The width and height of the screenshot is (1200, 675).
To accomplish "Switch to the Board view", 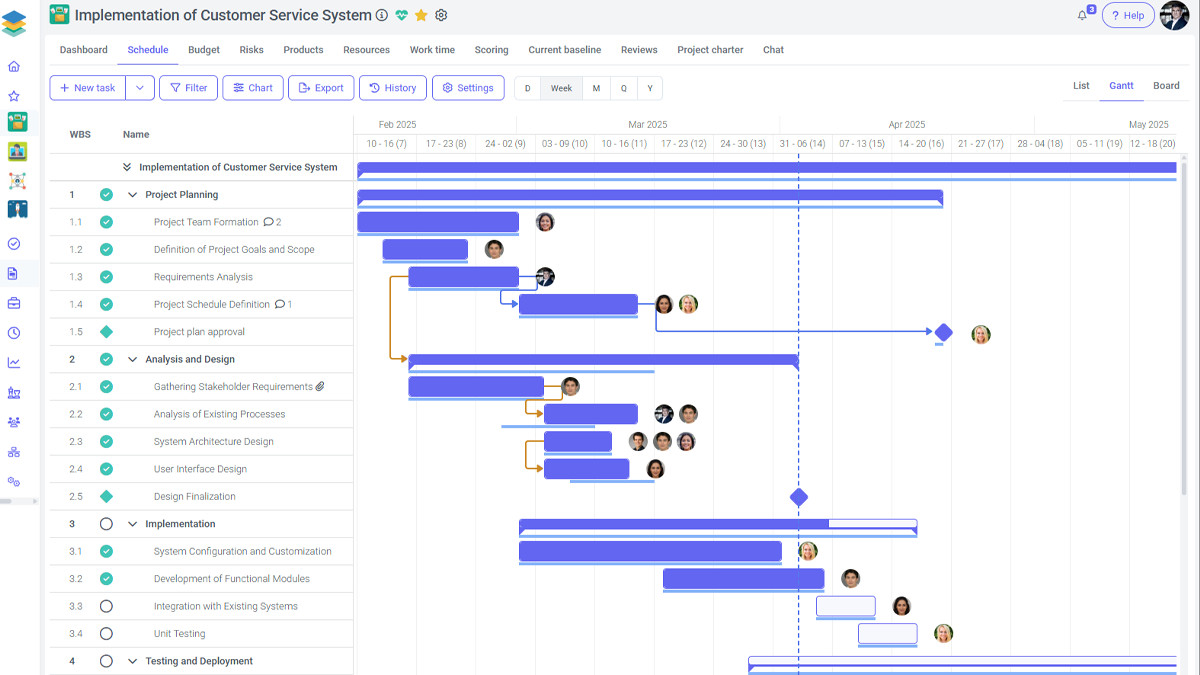I will pyautogui.click(x=1166, y=86).
